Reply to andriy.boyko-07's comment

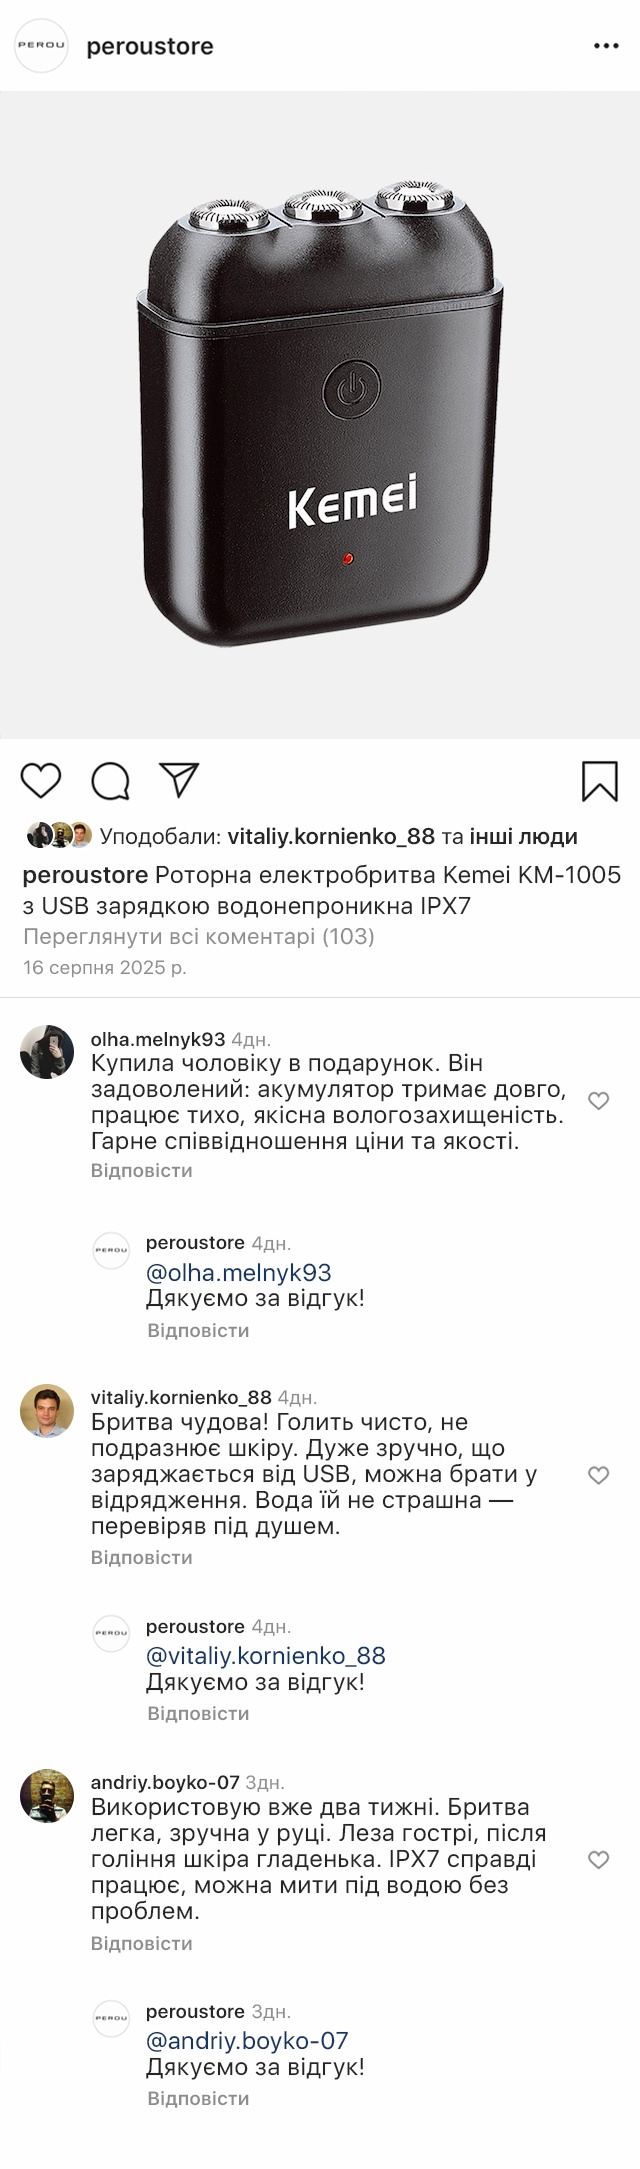(141, 1943)
